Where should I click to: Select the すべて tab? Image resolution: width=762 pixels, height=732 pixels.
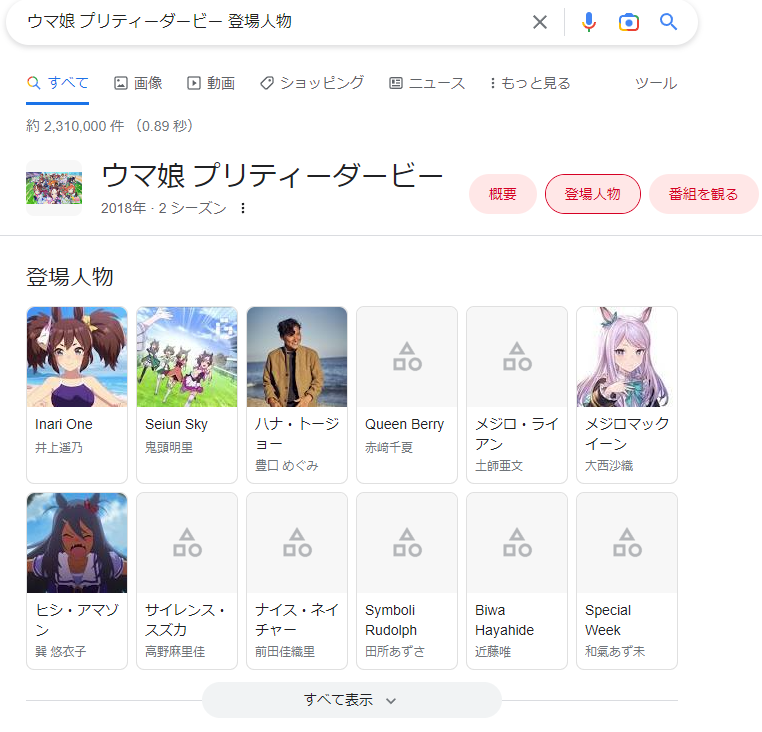click(x=57, y=83)
